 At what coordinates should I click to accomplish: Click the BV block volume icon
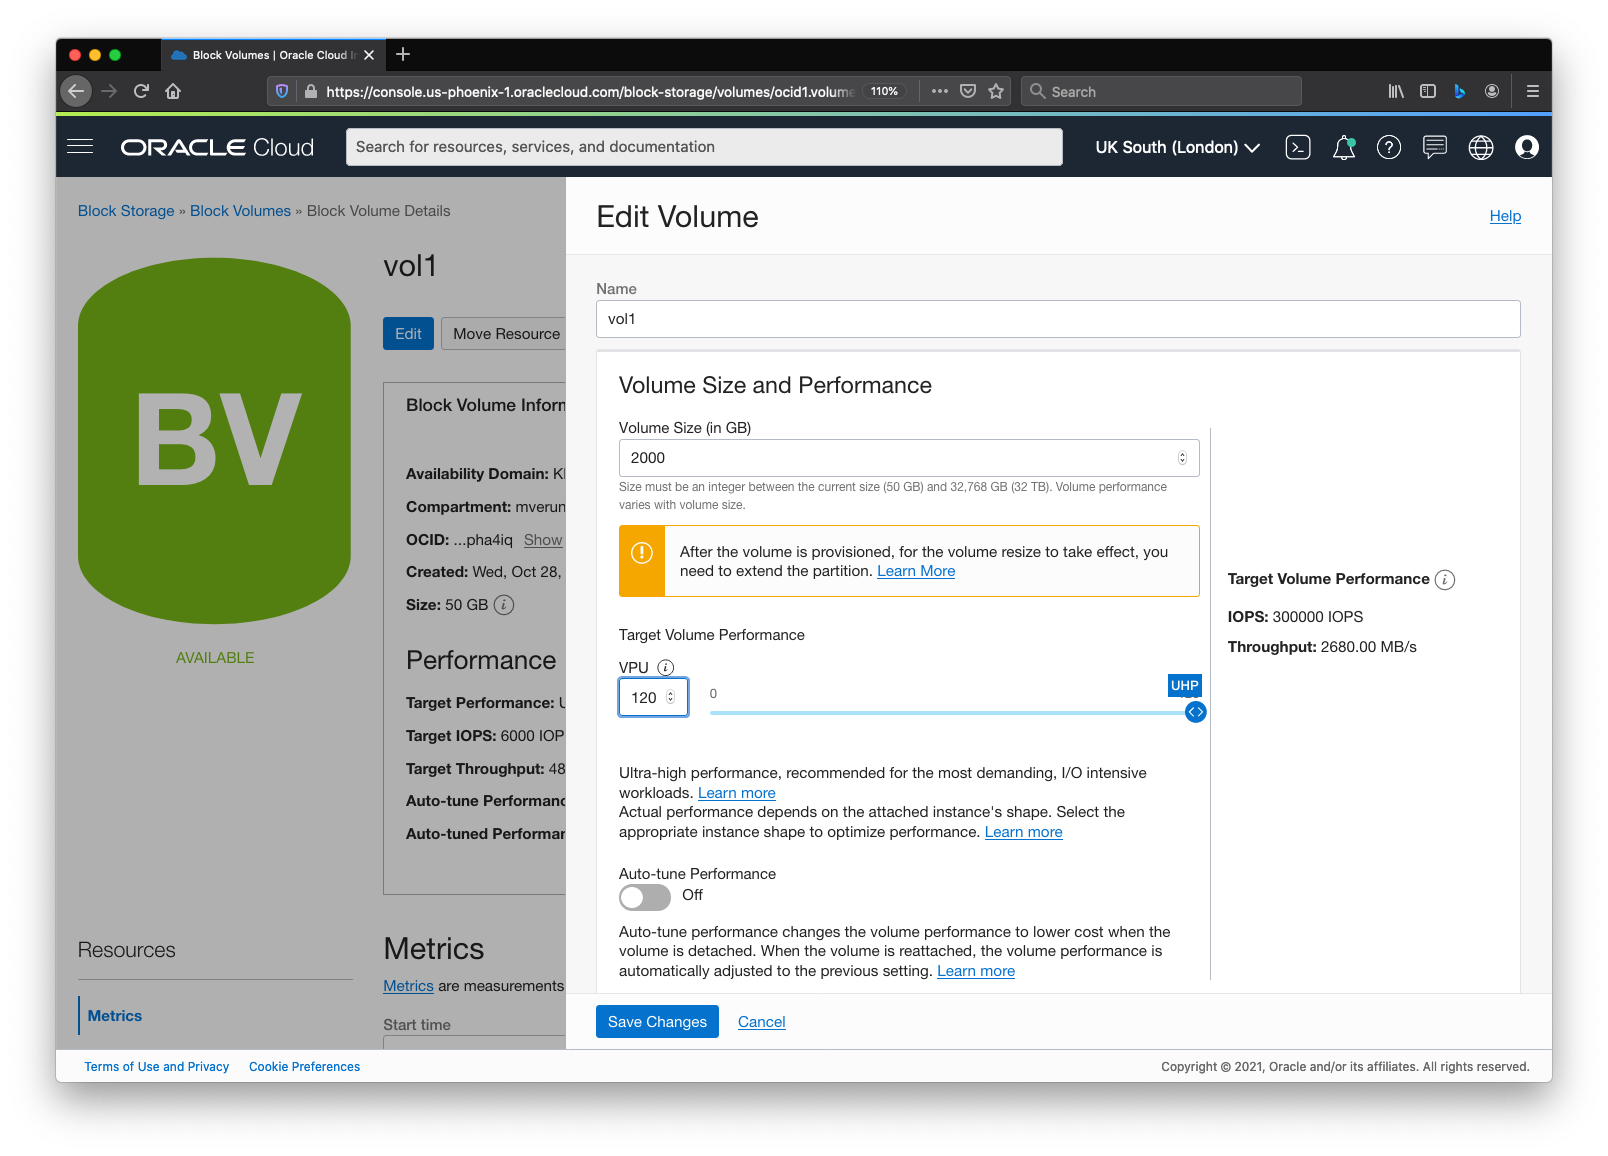215,441
